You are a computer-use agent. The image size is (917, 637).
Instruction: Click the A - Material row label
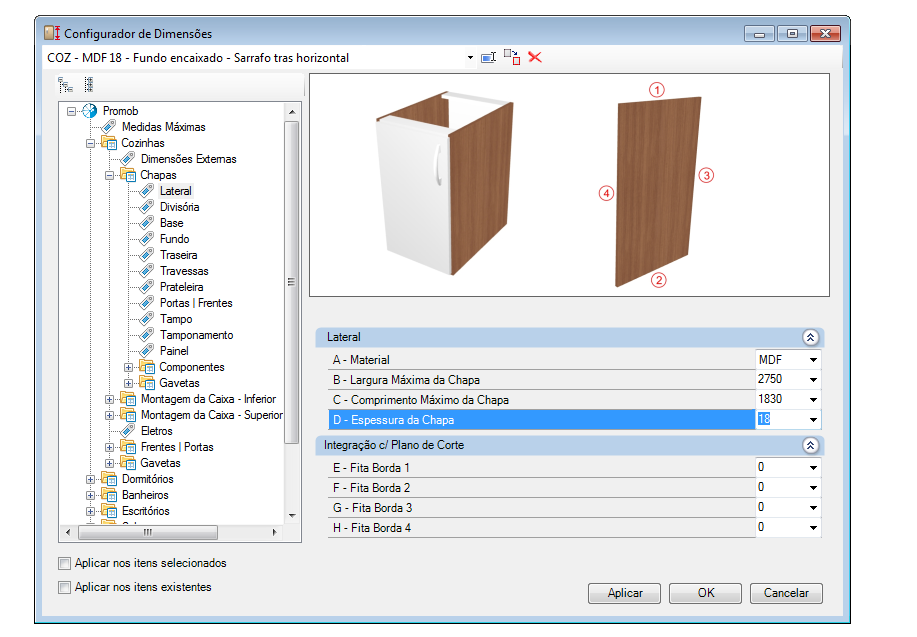361,360
